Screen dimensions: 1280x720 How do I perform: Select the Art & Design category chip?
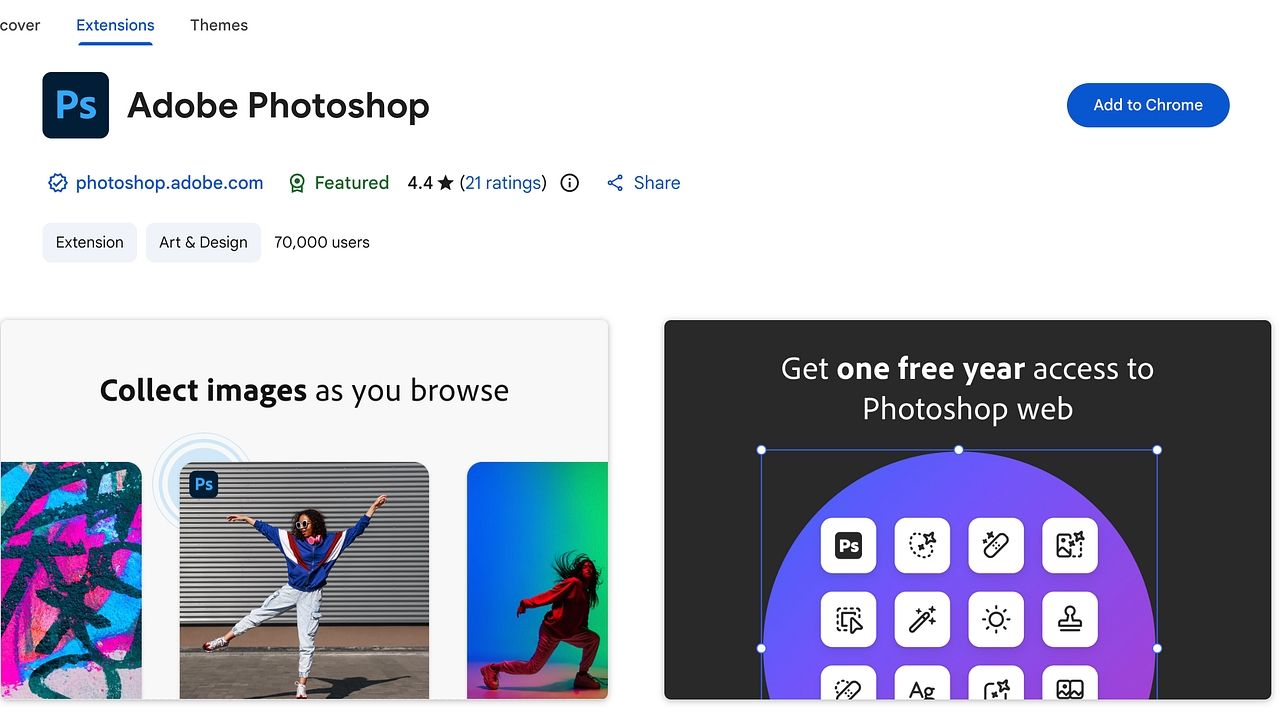203,242
